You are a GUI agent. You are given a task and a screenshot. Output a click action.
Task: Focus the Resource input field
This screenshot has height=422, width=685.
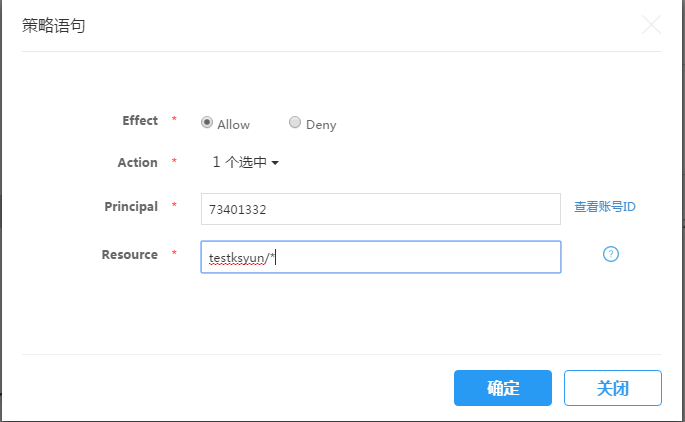(x=381, y=257)
